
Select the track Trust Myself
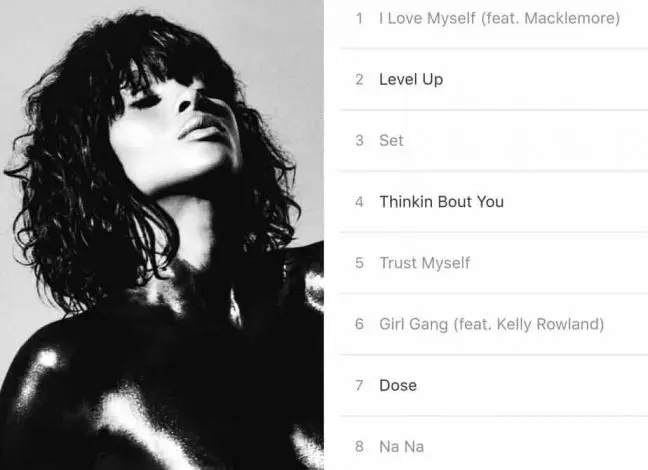424,263
